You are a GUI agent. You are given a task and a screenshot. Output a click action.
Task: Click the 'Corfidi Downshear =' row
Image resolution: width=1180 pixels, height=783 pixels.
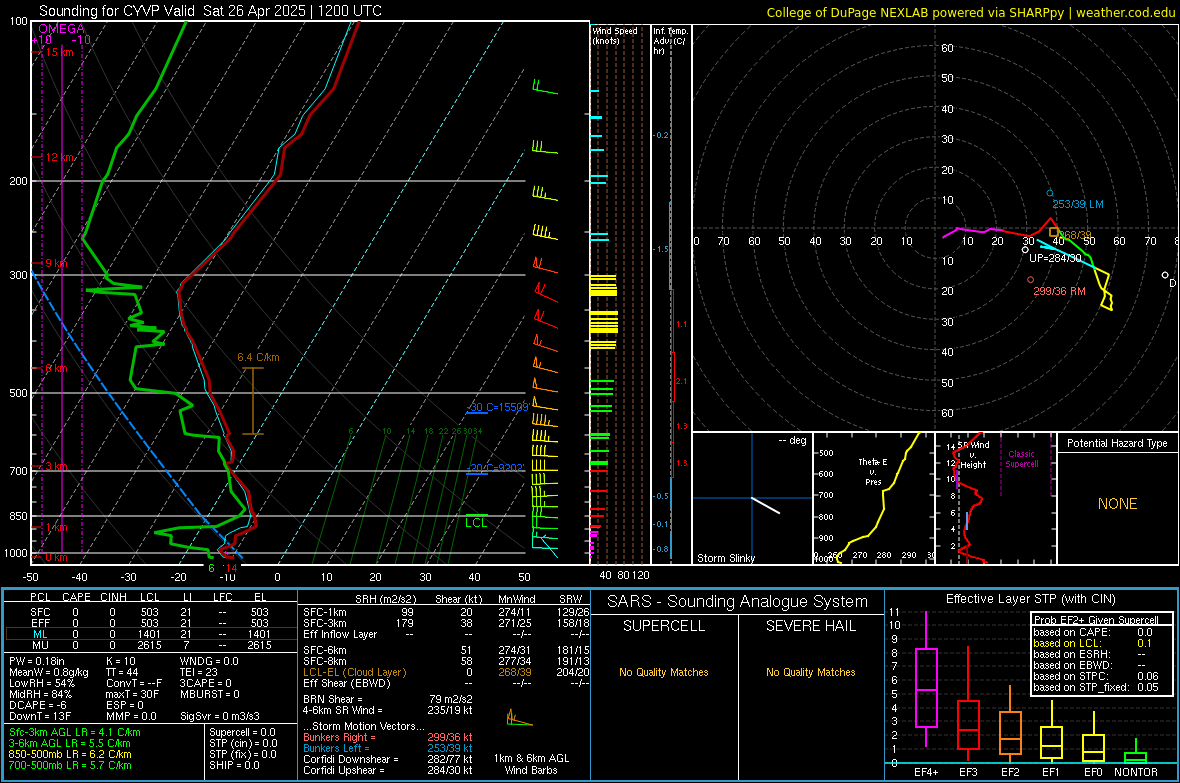tap(388, 759)
